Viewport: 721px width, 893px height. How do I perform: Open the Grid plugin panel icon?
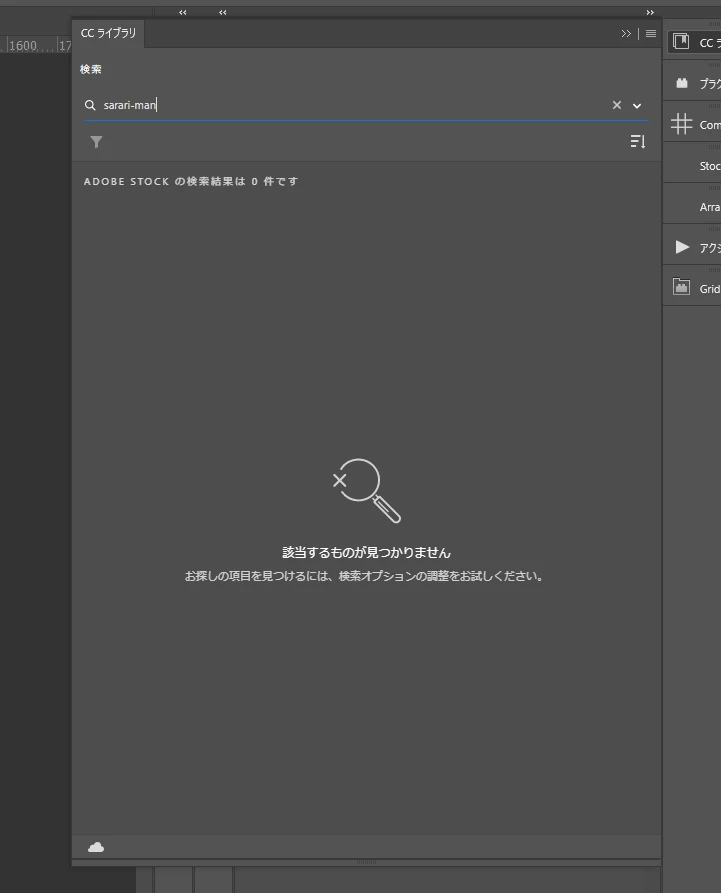point(681,286)
